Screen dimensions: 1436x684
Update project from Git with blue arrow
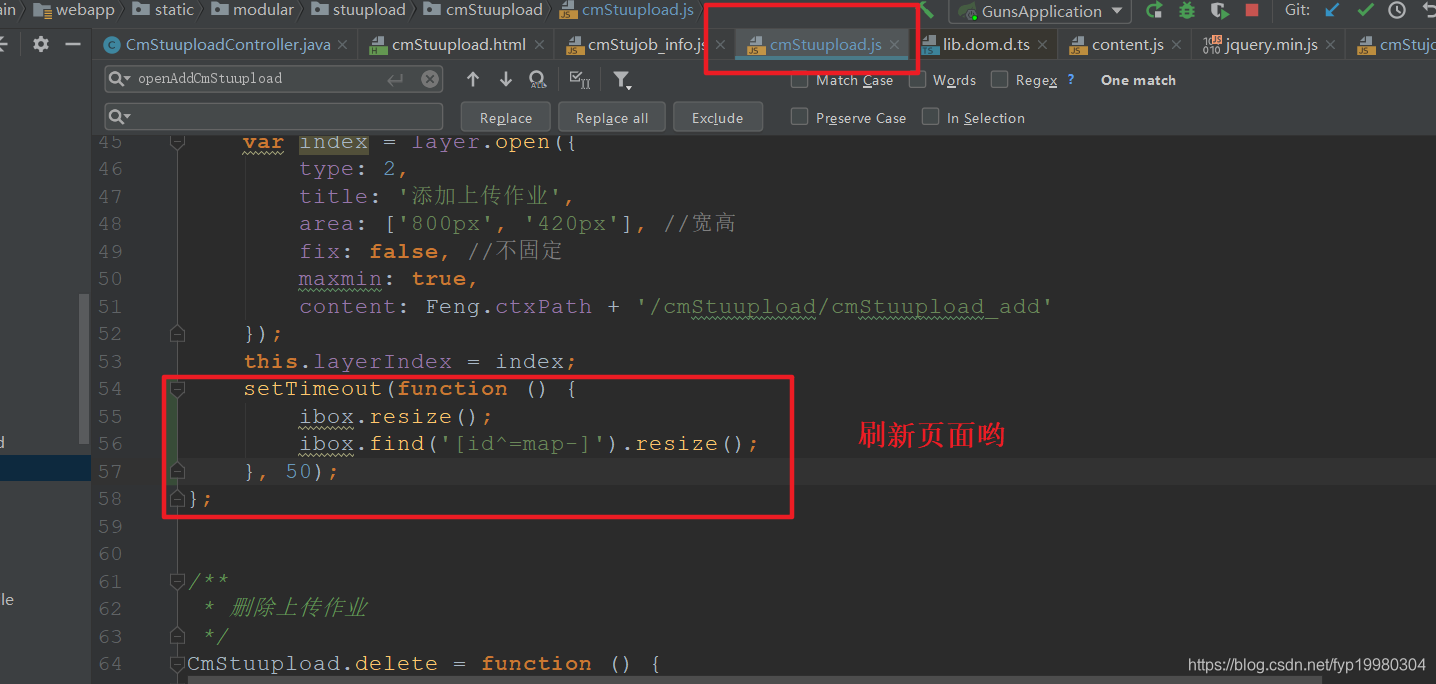tap(1332, 11)
